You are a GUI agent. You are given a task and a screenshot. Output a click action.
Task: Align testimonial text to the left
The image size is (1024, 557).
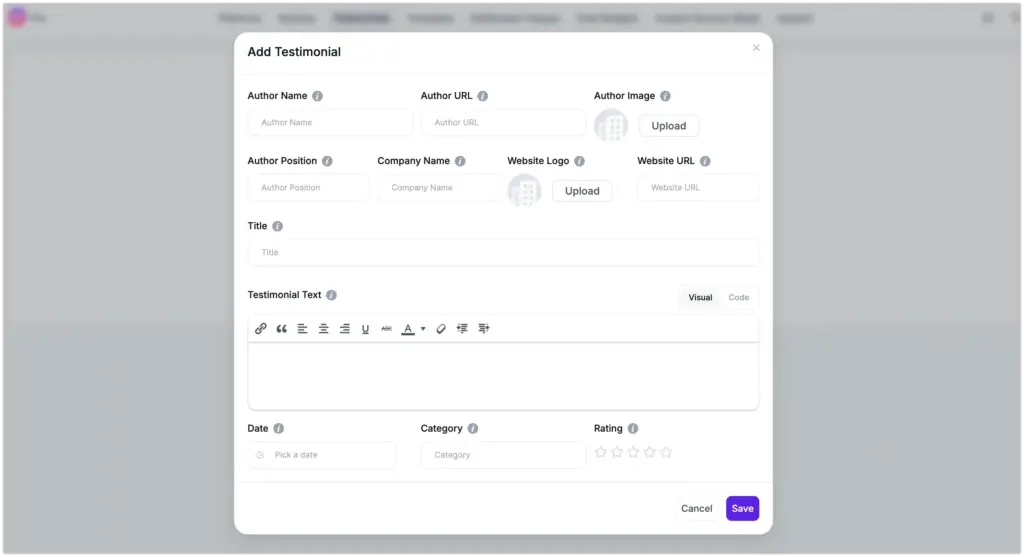point(302,328)
